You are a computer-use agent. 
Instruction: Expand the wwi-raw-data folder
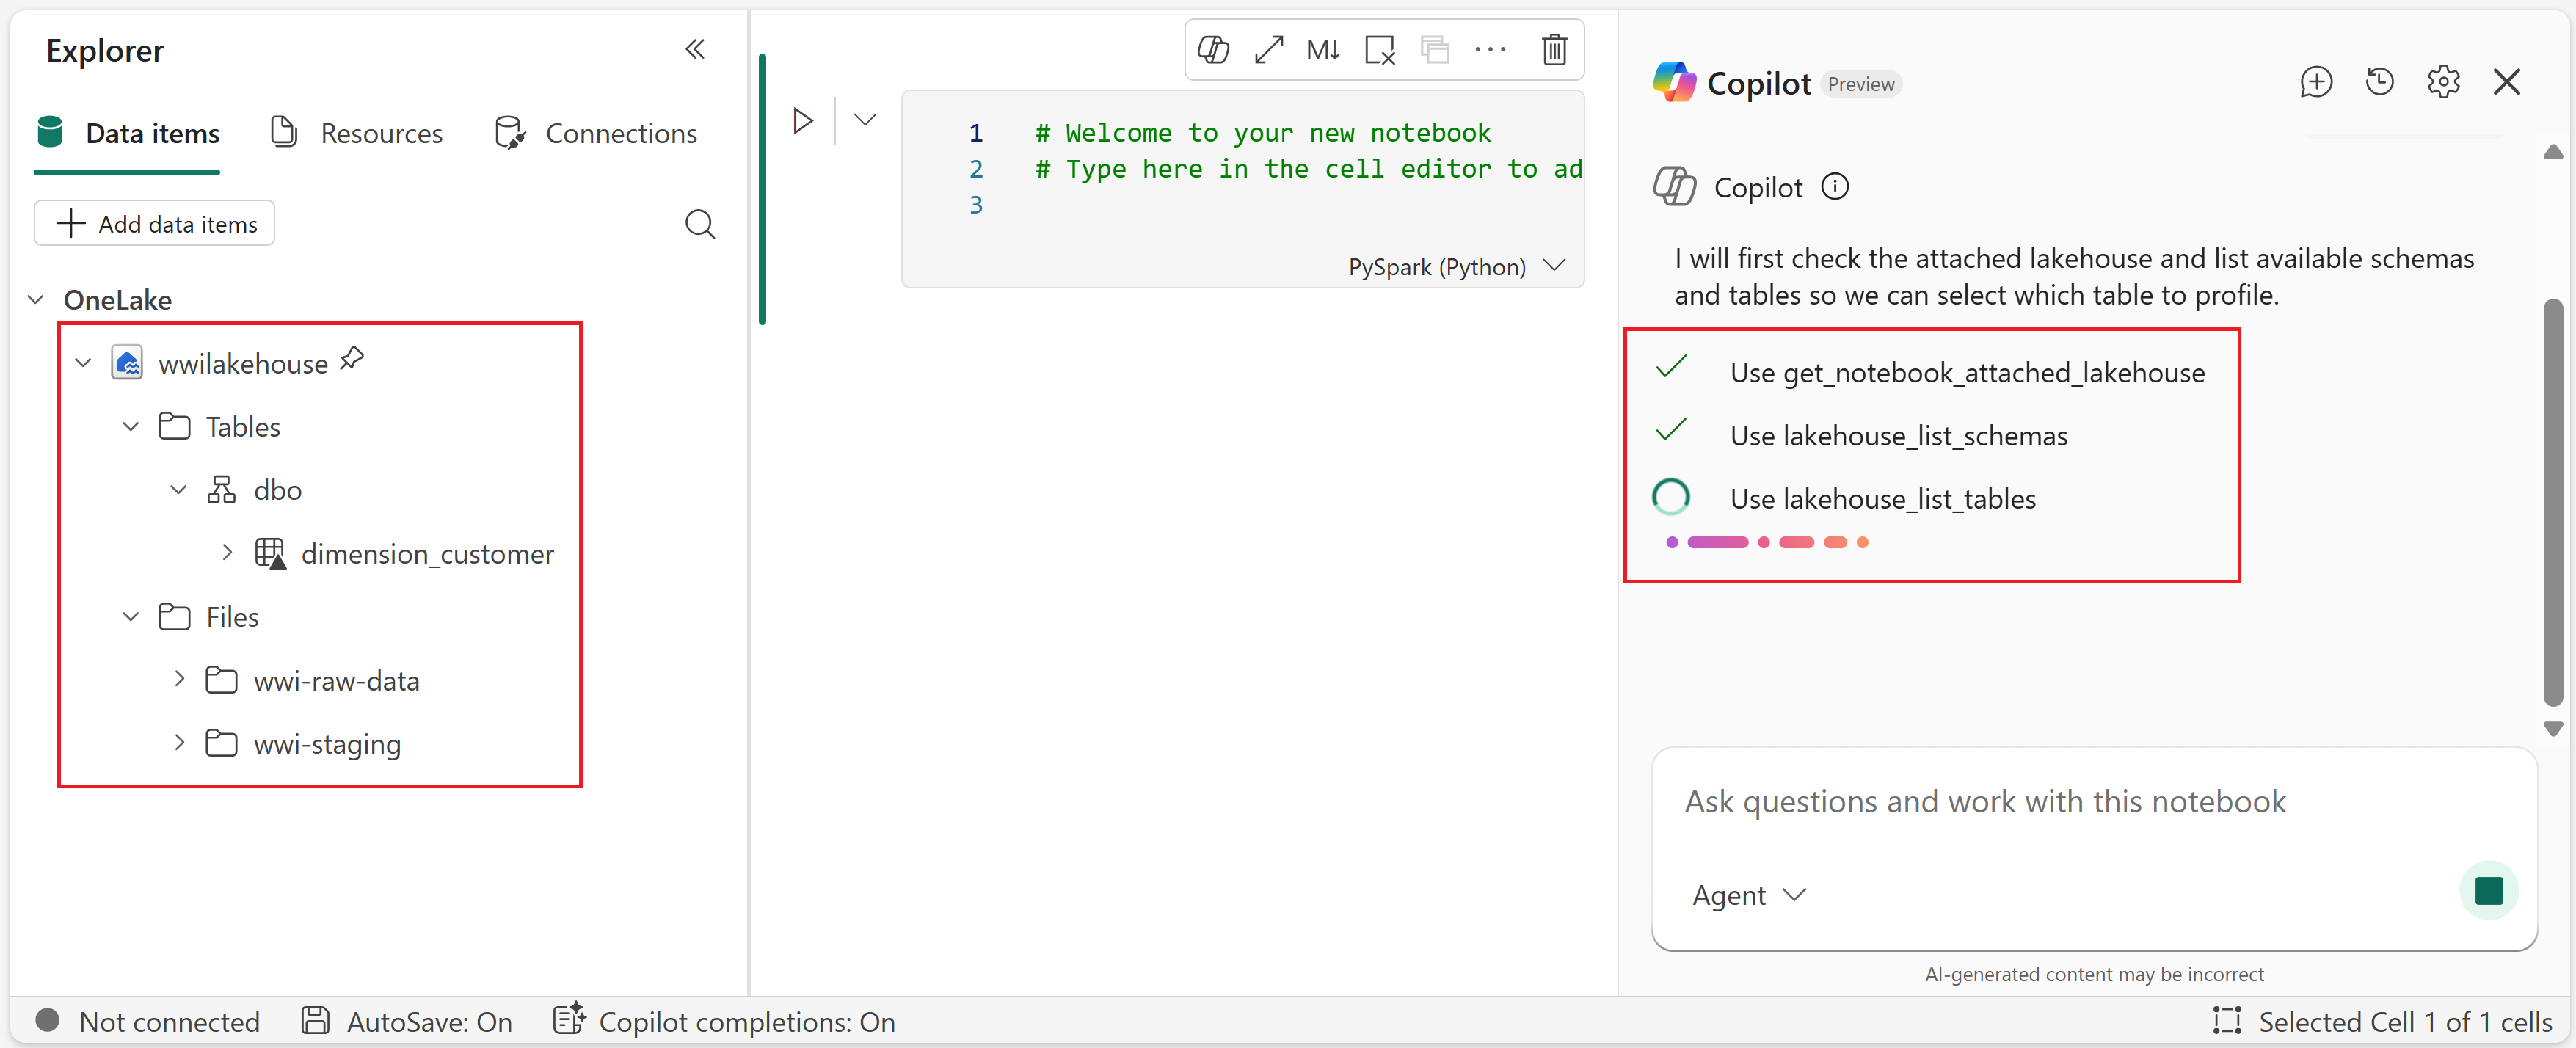(x=179, y=680)
